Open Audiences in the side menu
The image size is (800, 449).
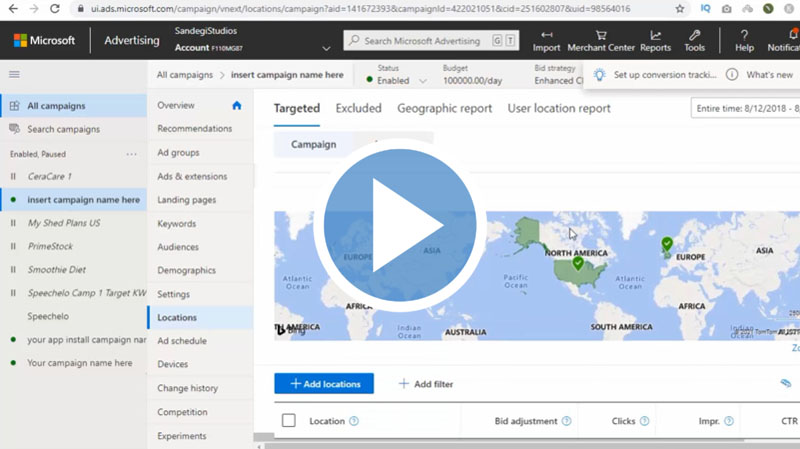pyautogui.click(x=178, y=247)
